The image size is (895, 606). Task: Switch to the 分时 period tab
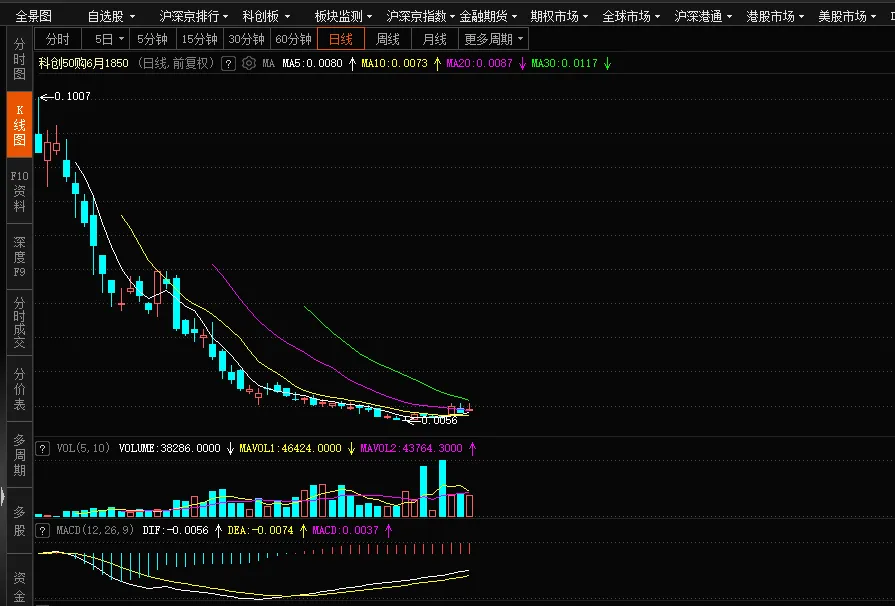coord(58,39)
